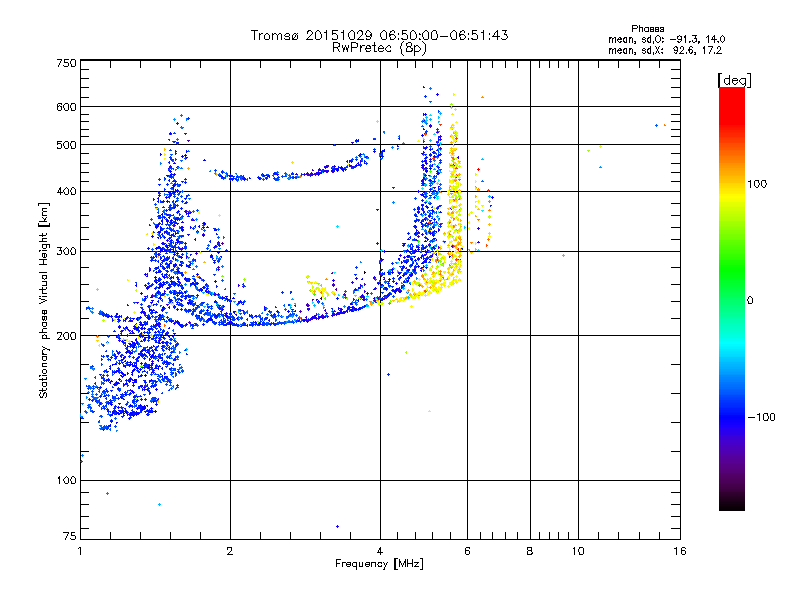Click the x-axis tick label '16'
The width and height of the screenshot is (800, 600).
click(680, 551)
